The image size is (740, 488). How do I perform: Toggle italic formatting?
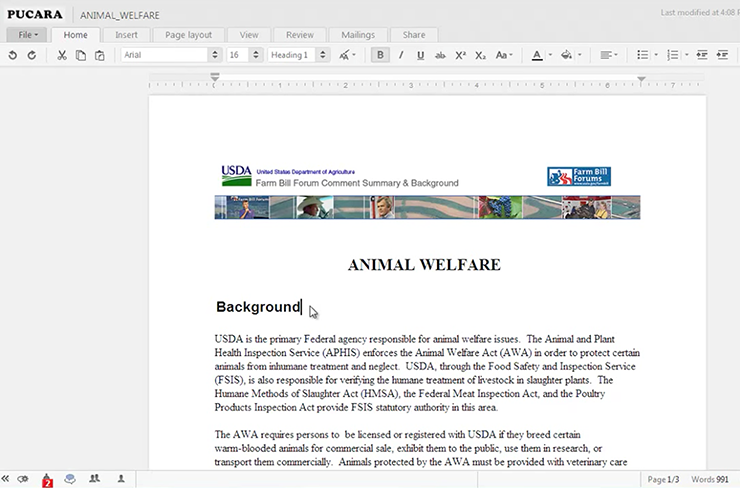401,55
